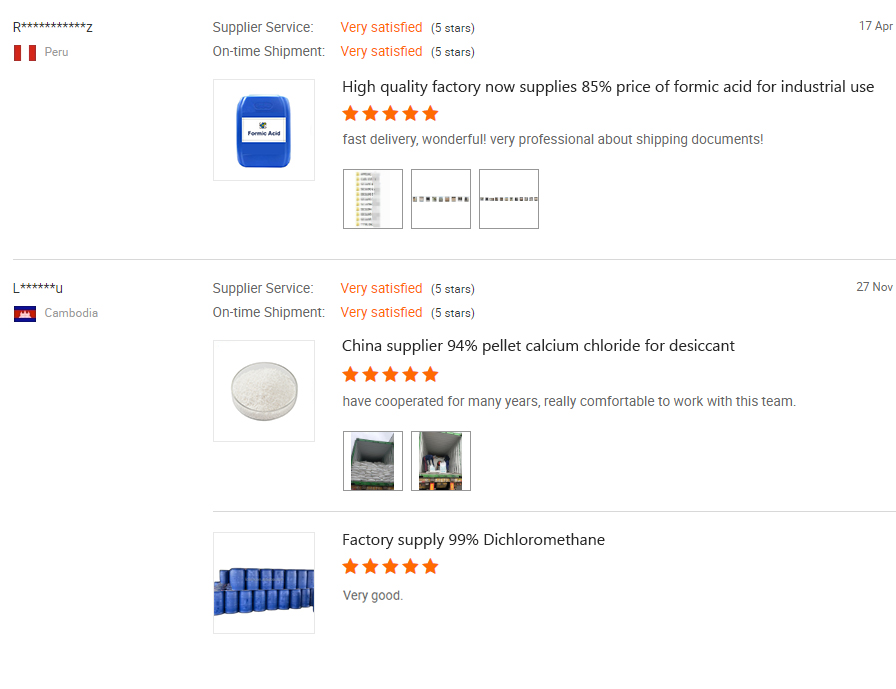
Task: Open the 94% pellet calcium chloride title link
Action: [538, 346]
